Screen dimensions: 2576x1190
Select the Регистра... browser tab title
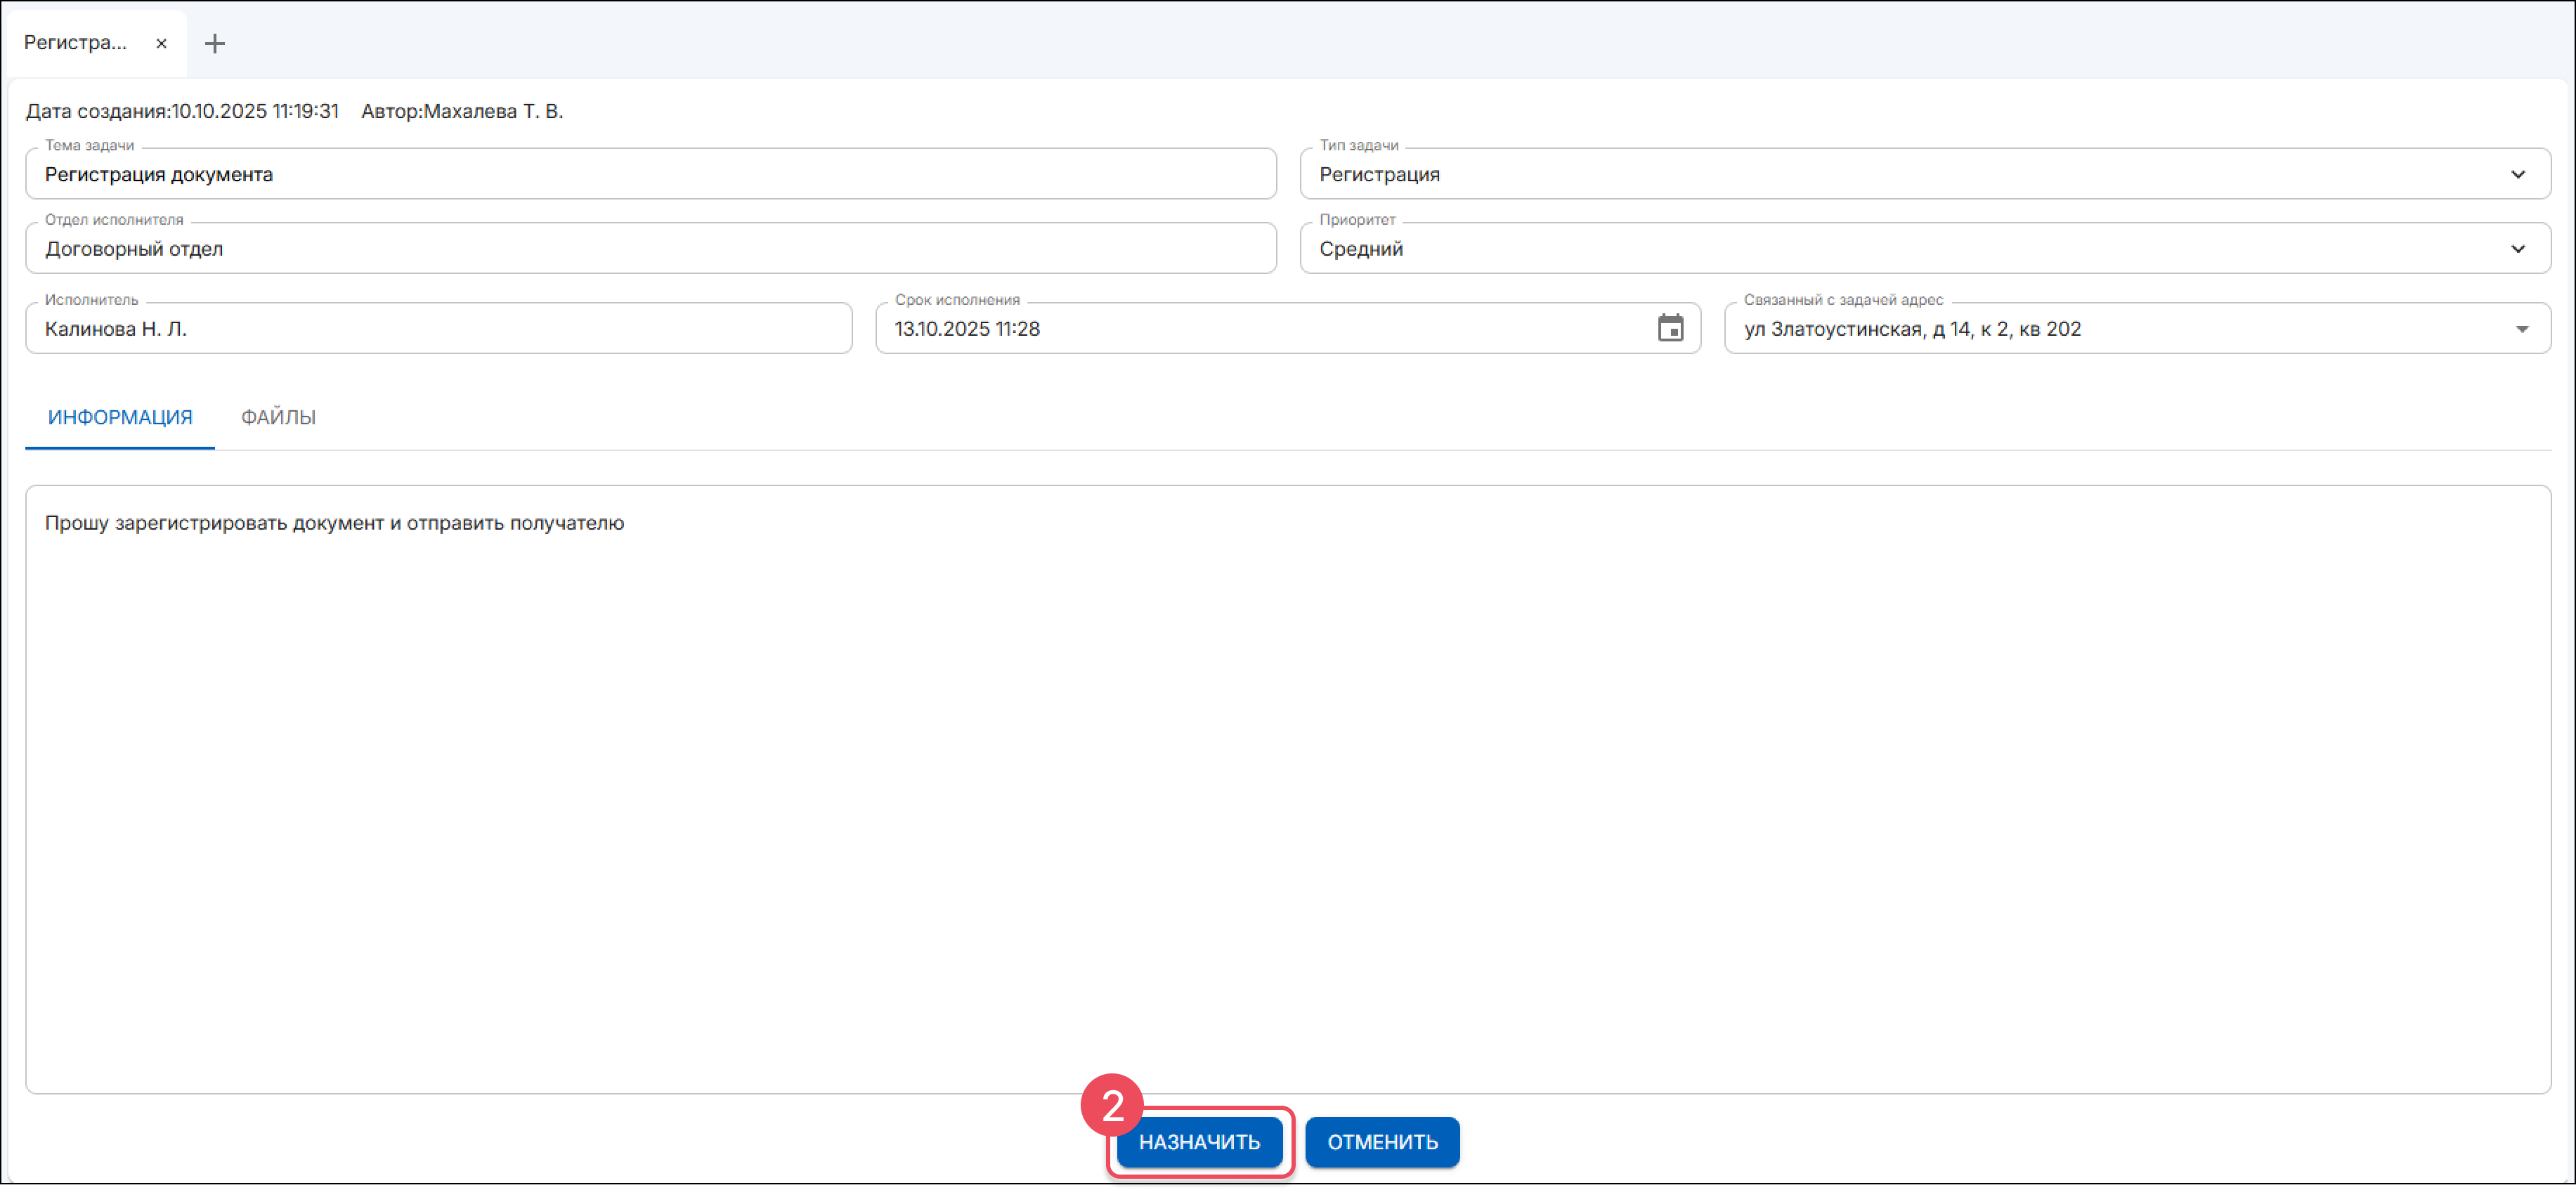(x=76, y=43)
